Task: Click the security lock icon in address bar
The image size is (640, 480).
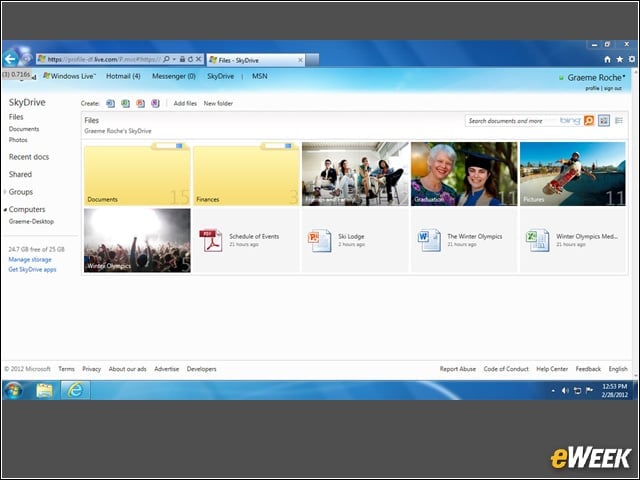Action: pos(182,60)
